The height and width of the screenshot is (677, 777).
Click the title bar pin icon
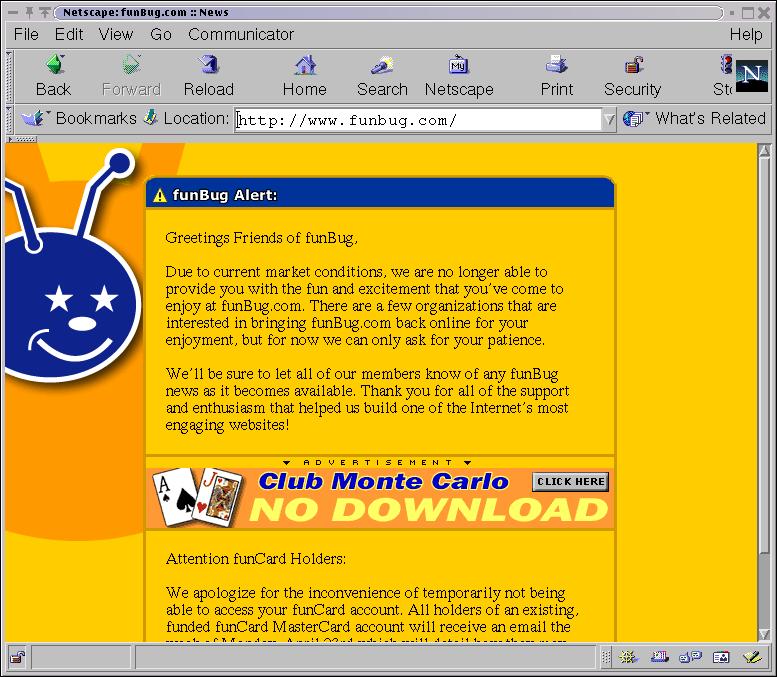pyautogui.click(x=30, y=12)
